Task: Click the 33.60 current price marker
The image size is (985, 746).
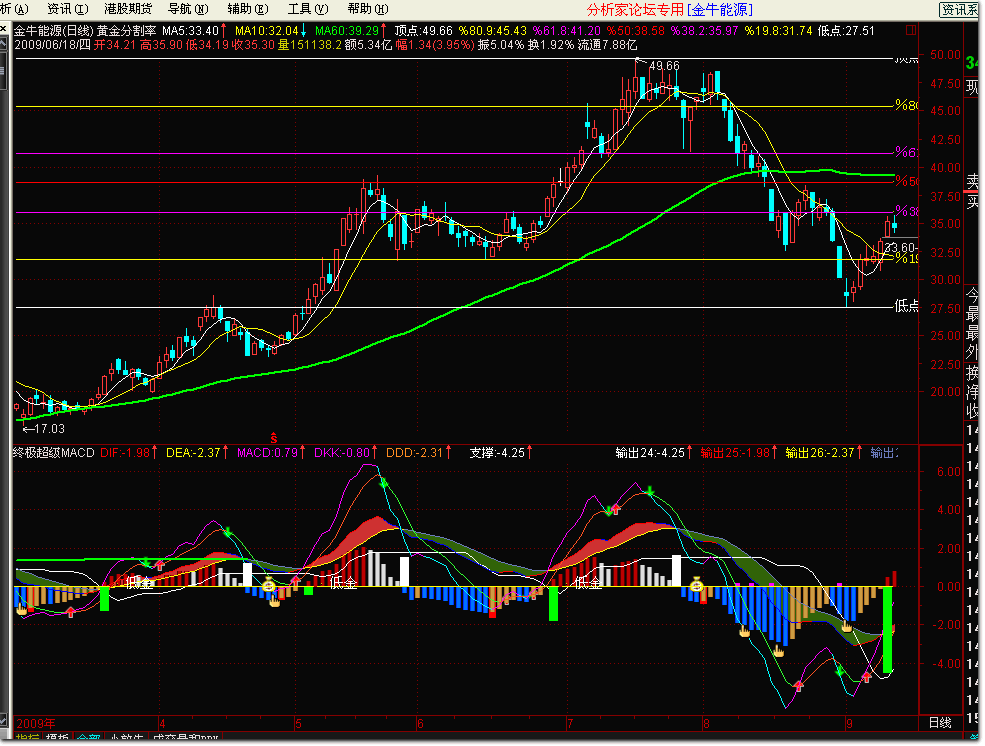Action: 900,247
